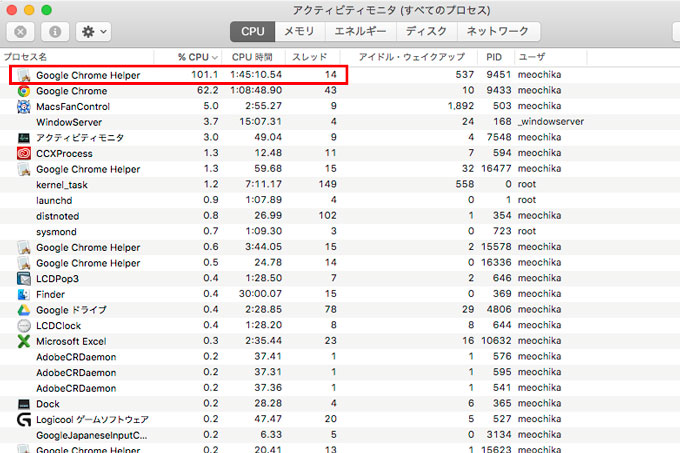Click the Microsoft Excel process name

(x=71, y=342)
